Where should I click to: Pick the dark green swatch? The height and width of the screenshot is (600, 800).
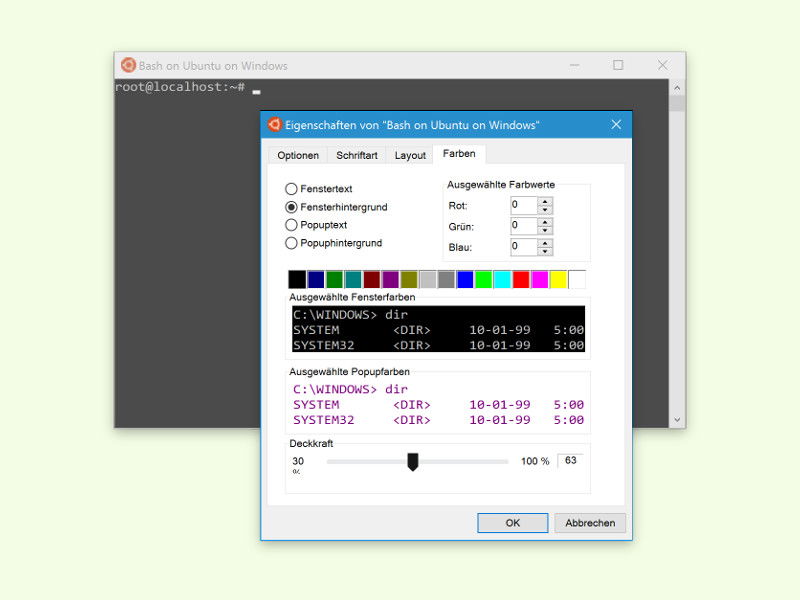click(x=334, y=280)
